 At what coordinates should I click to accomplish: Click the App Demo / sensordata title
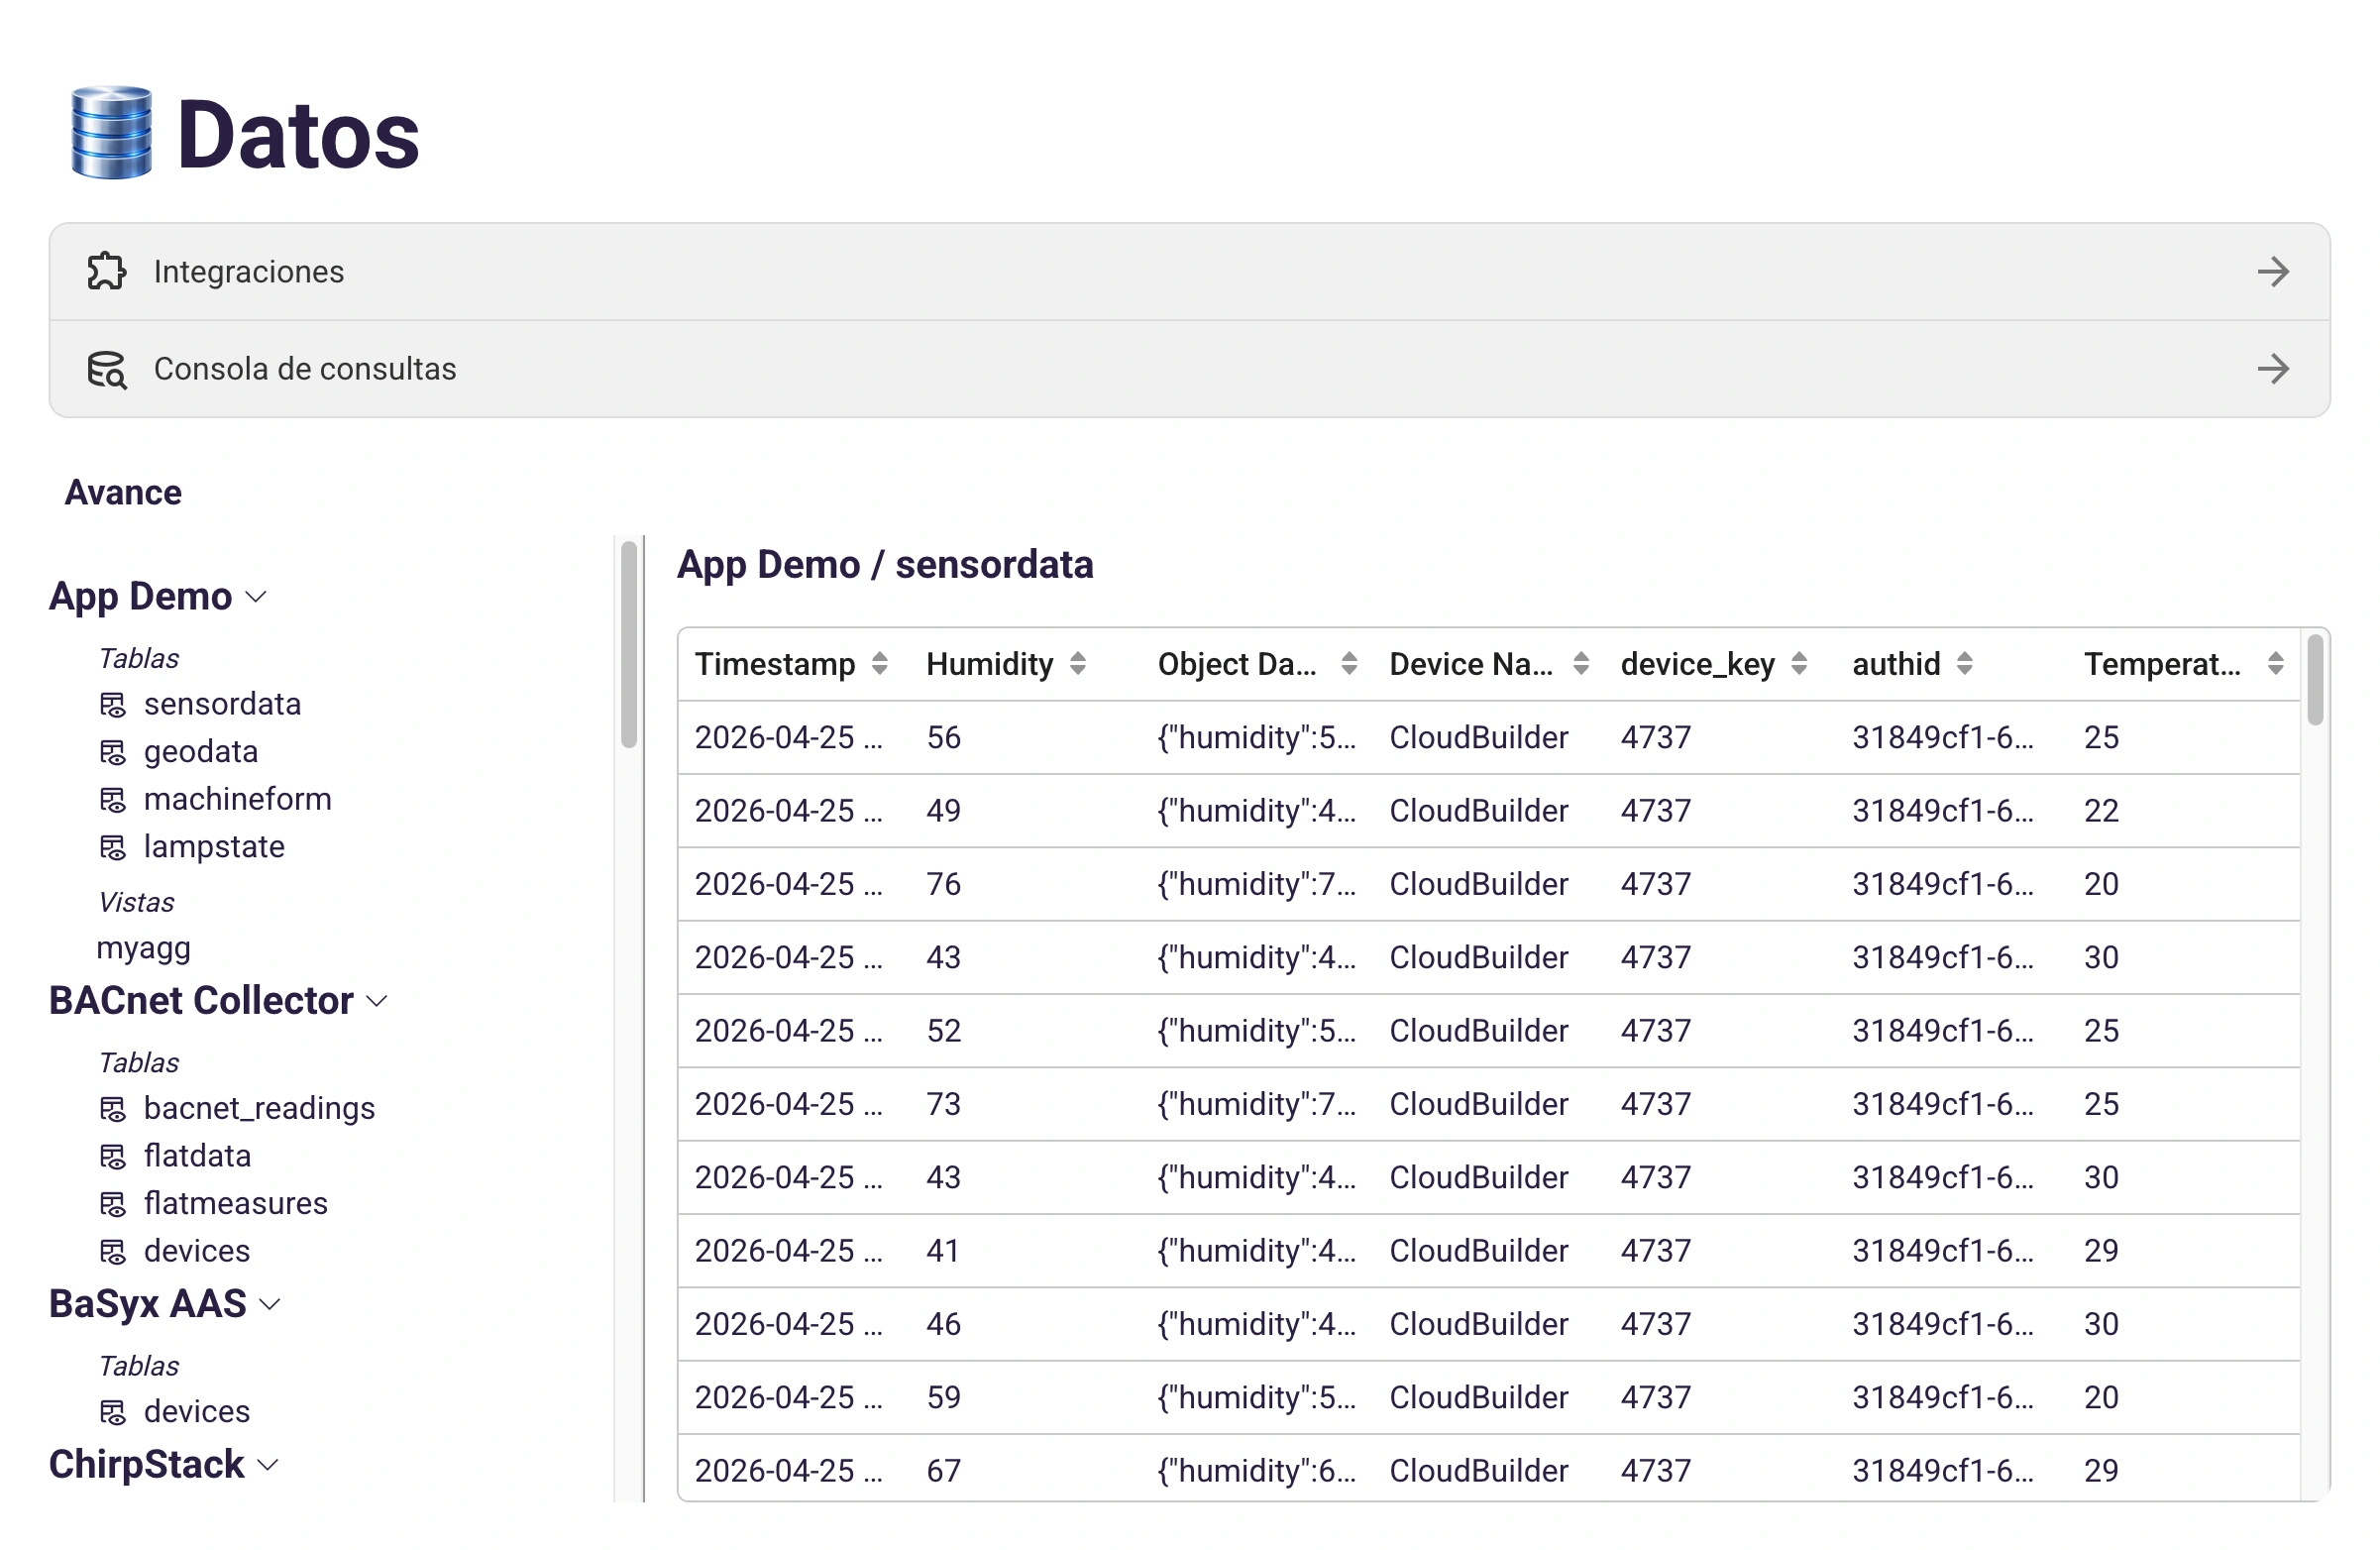[885, 565]
